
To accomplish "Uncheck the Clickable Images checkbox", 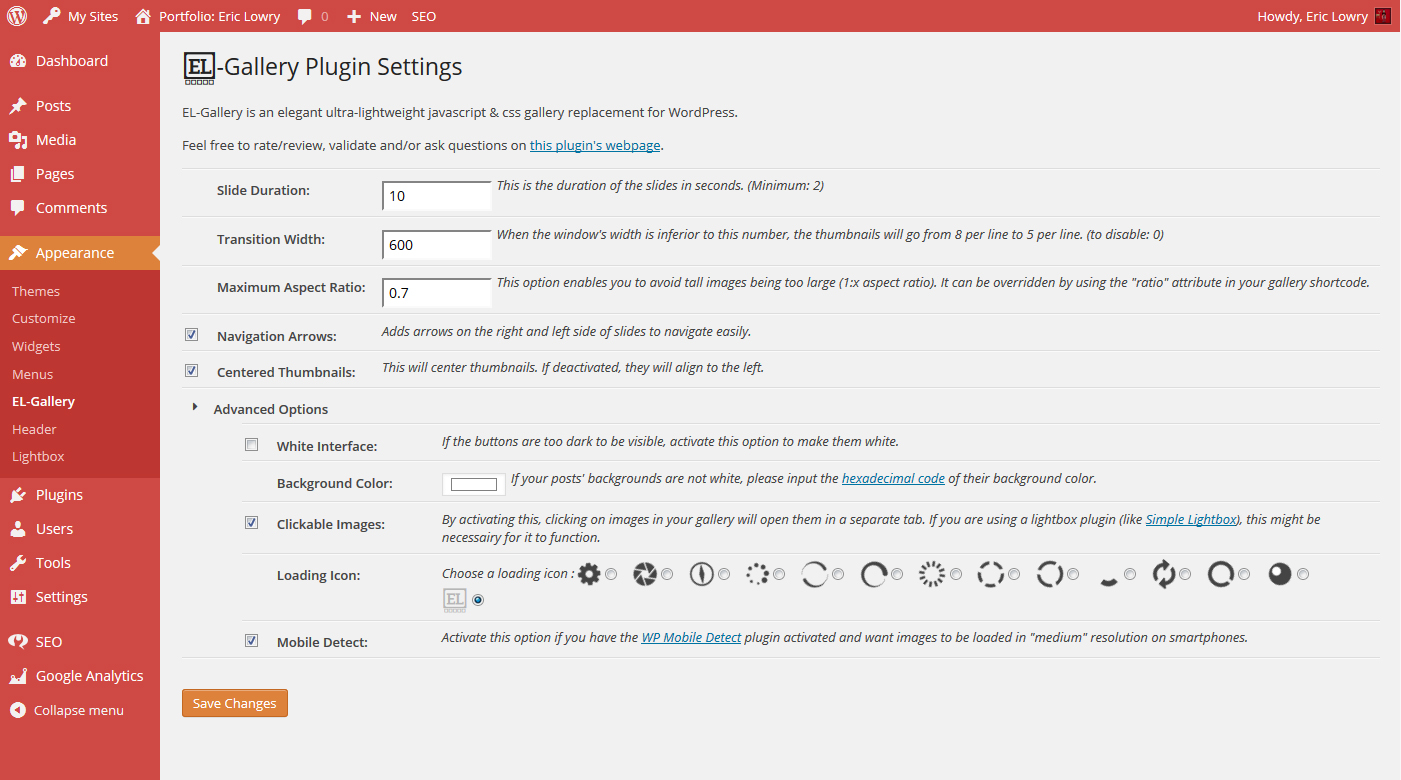I will (x=252, y=523).
